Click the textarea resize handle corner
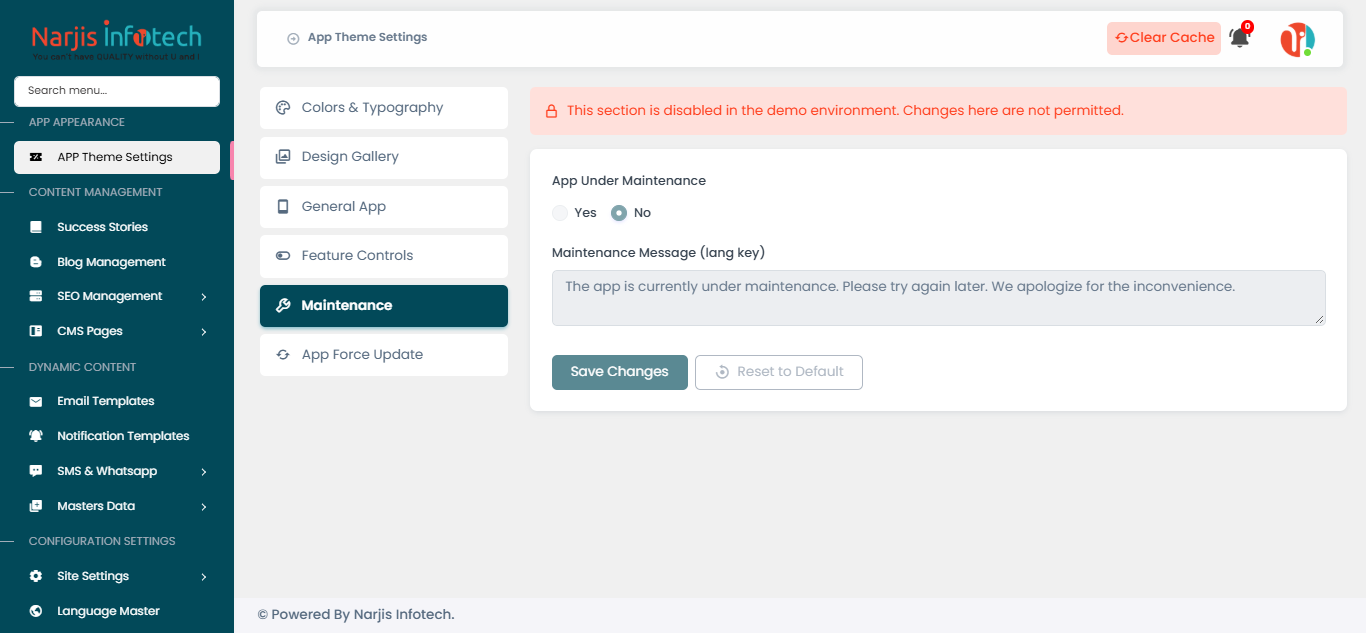This screenshot has height=633, width=1366. [x=1320, y=320]
